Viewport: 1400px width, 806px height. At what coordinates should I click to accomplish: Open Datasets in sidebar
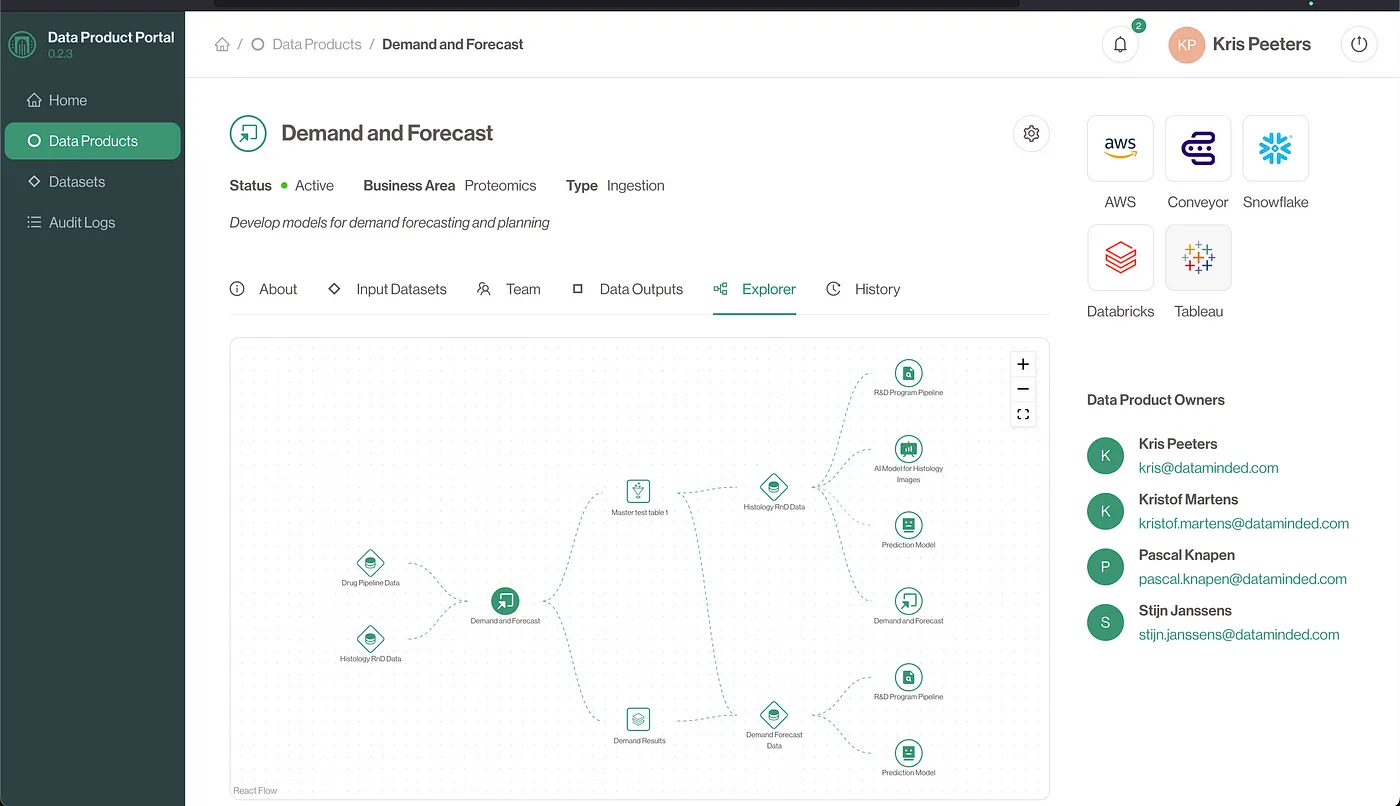[x=93, y=182]
